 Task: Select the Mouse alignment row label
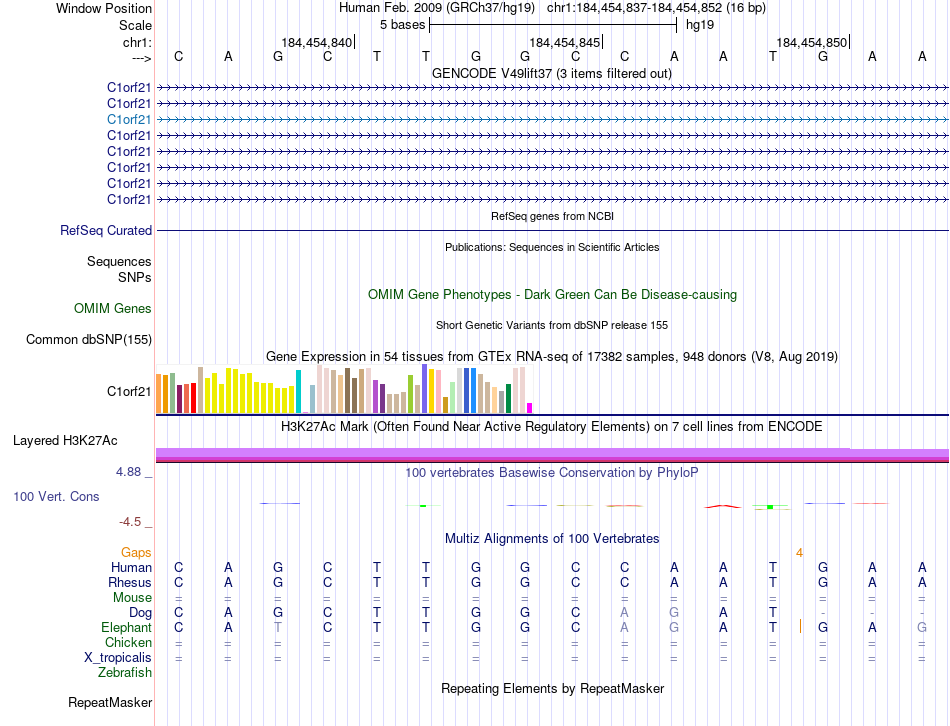click(132, 598)
